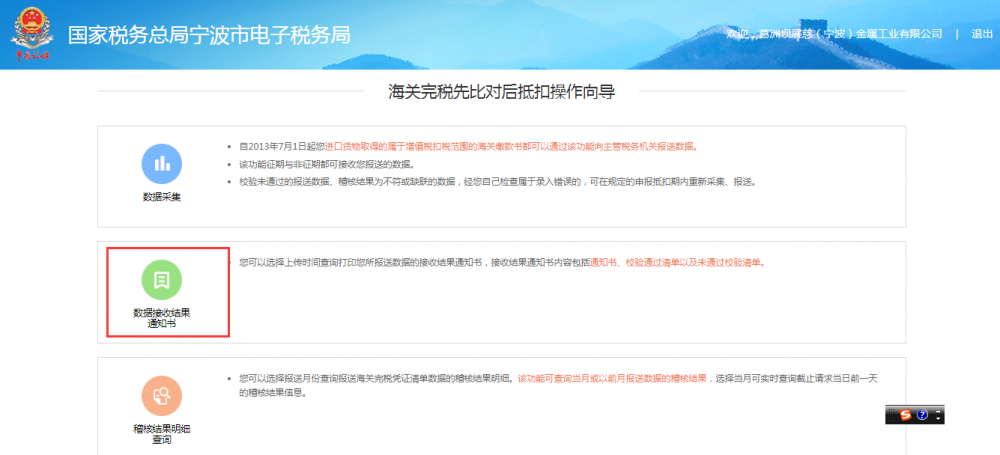Minimize the input method toolbar with dash

938,412
